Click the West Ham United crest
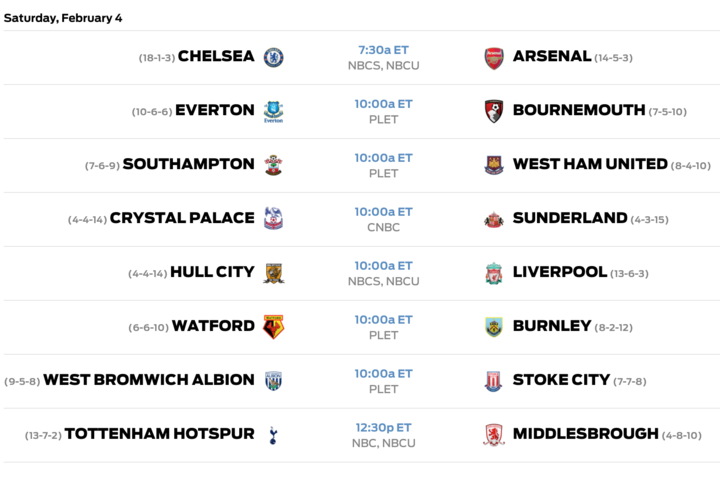The height and width of the screenshot is (480, 720). 494,165
